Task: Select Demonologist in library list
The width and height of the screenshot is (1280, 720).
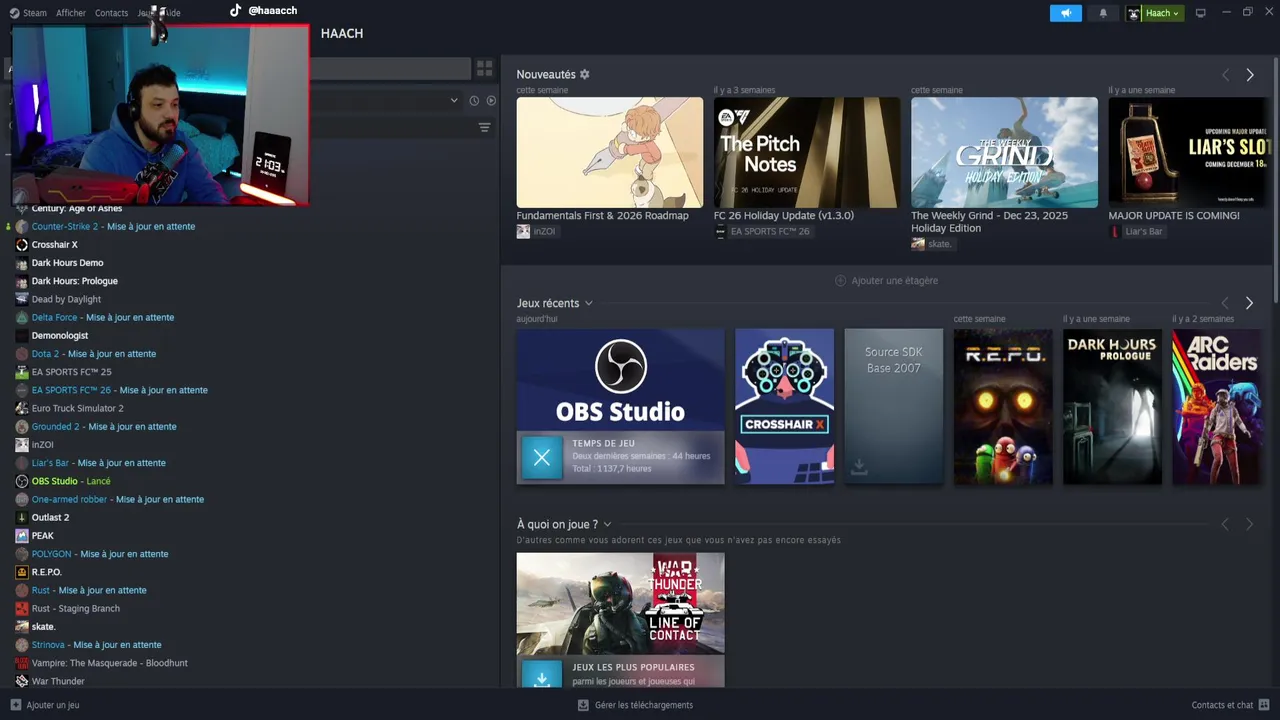Action: pyautogui.click(x=60, y=336)
